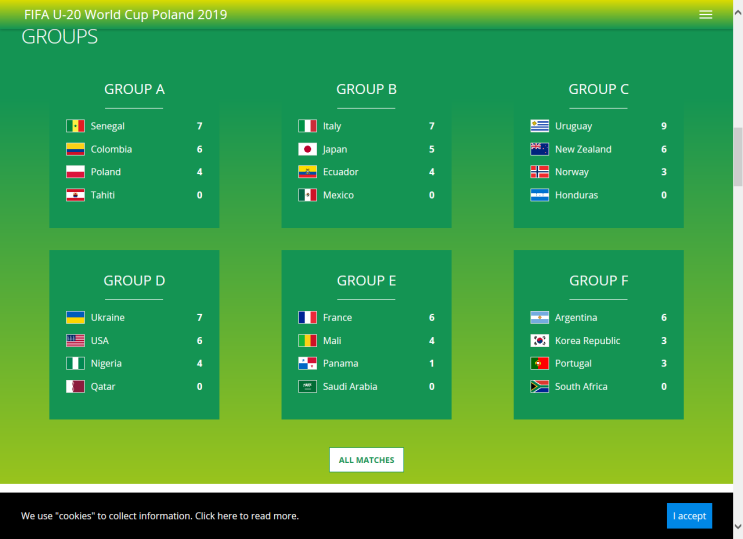
Task: Click the Panama team name
Action: (x=341, y=364)
